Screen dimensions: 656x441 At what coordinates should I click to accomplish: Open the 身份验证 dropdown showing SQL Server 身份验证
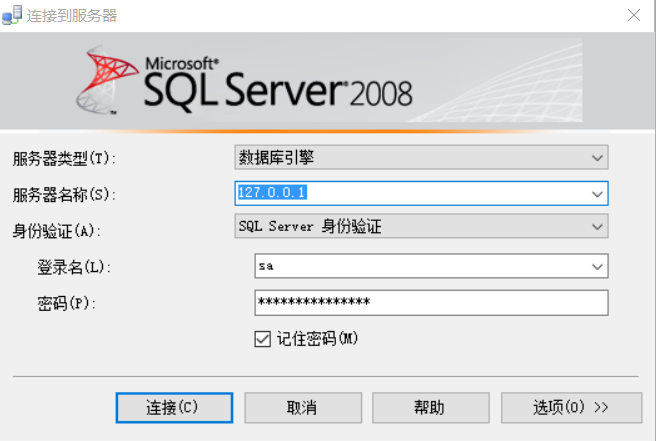[421, 226]
